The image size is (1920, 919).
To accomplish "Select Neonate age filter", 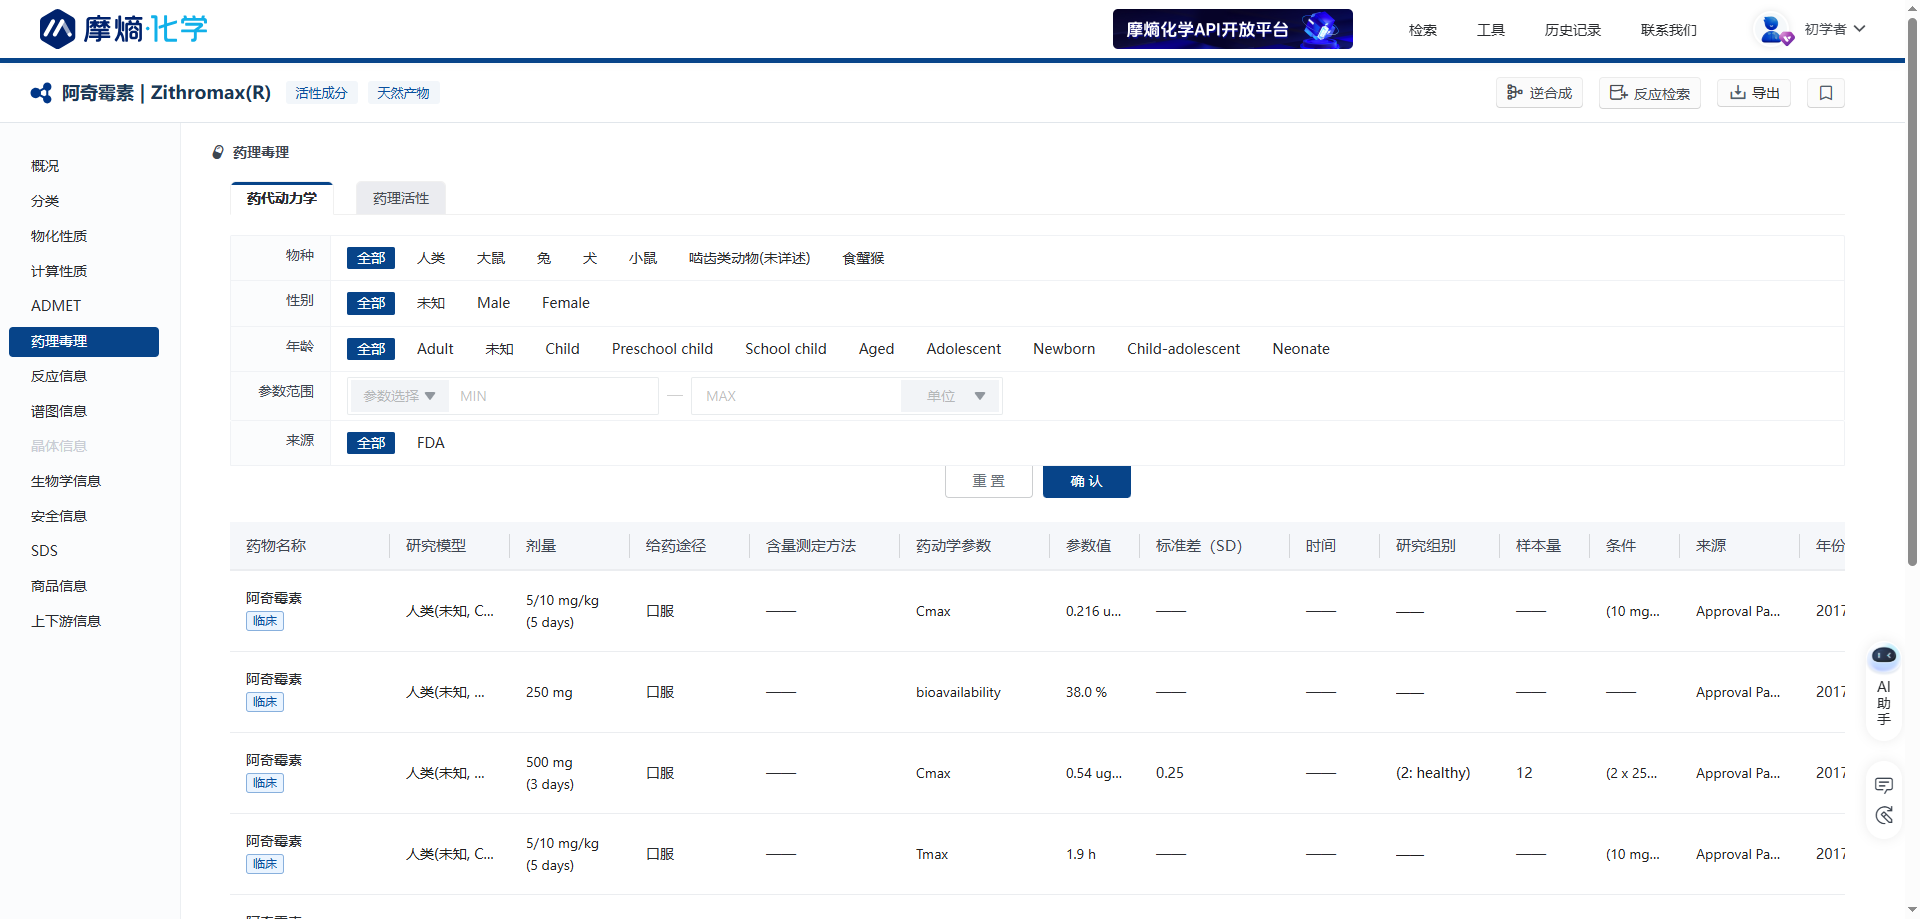I will 1301,349.
